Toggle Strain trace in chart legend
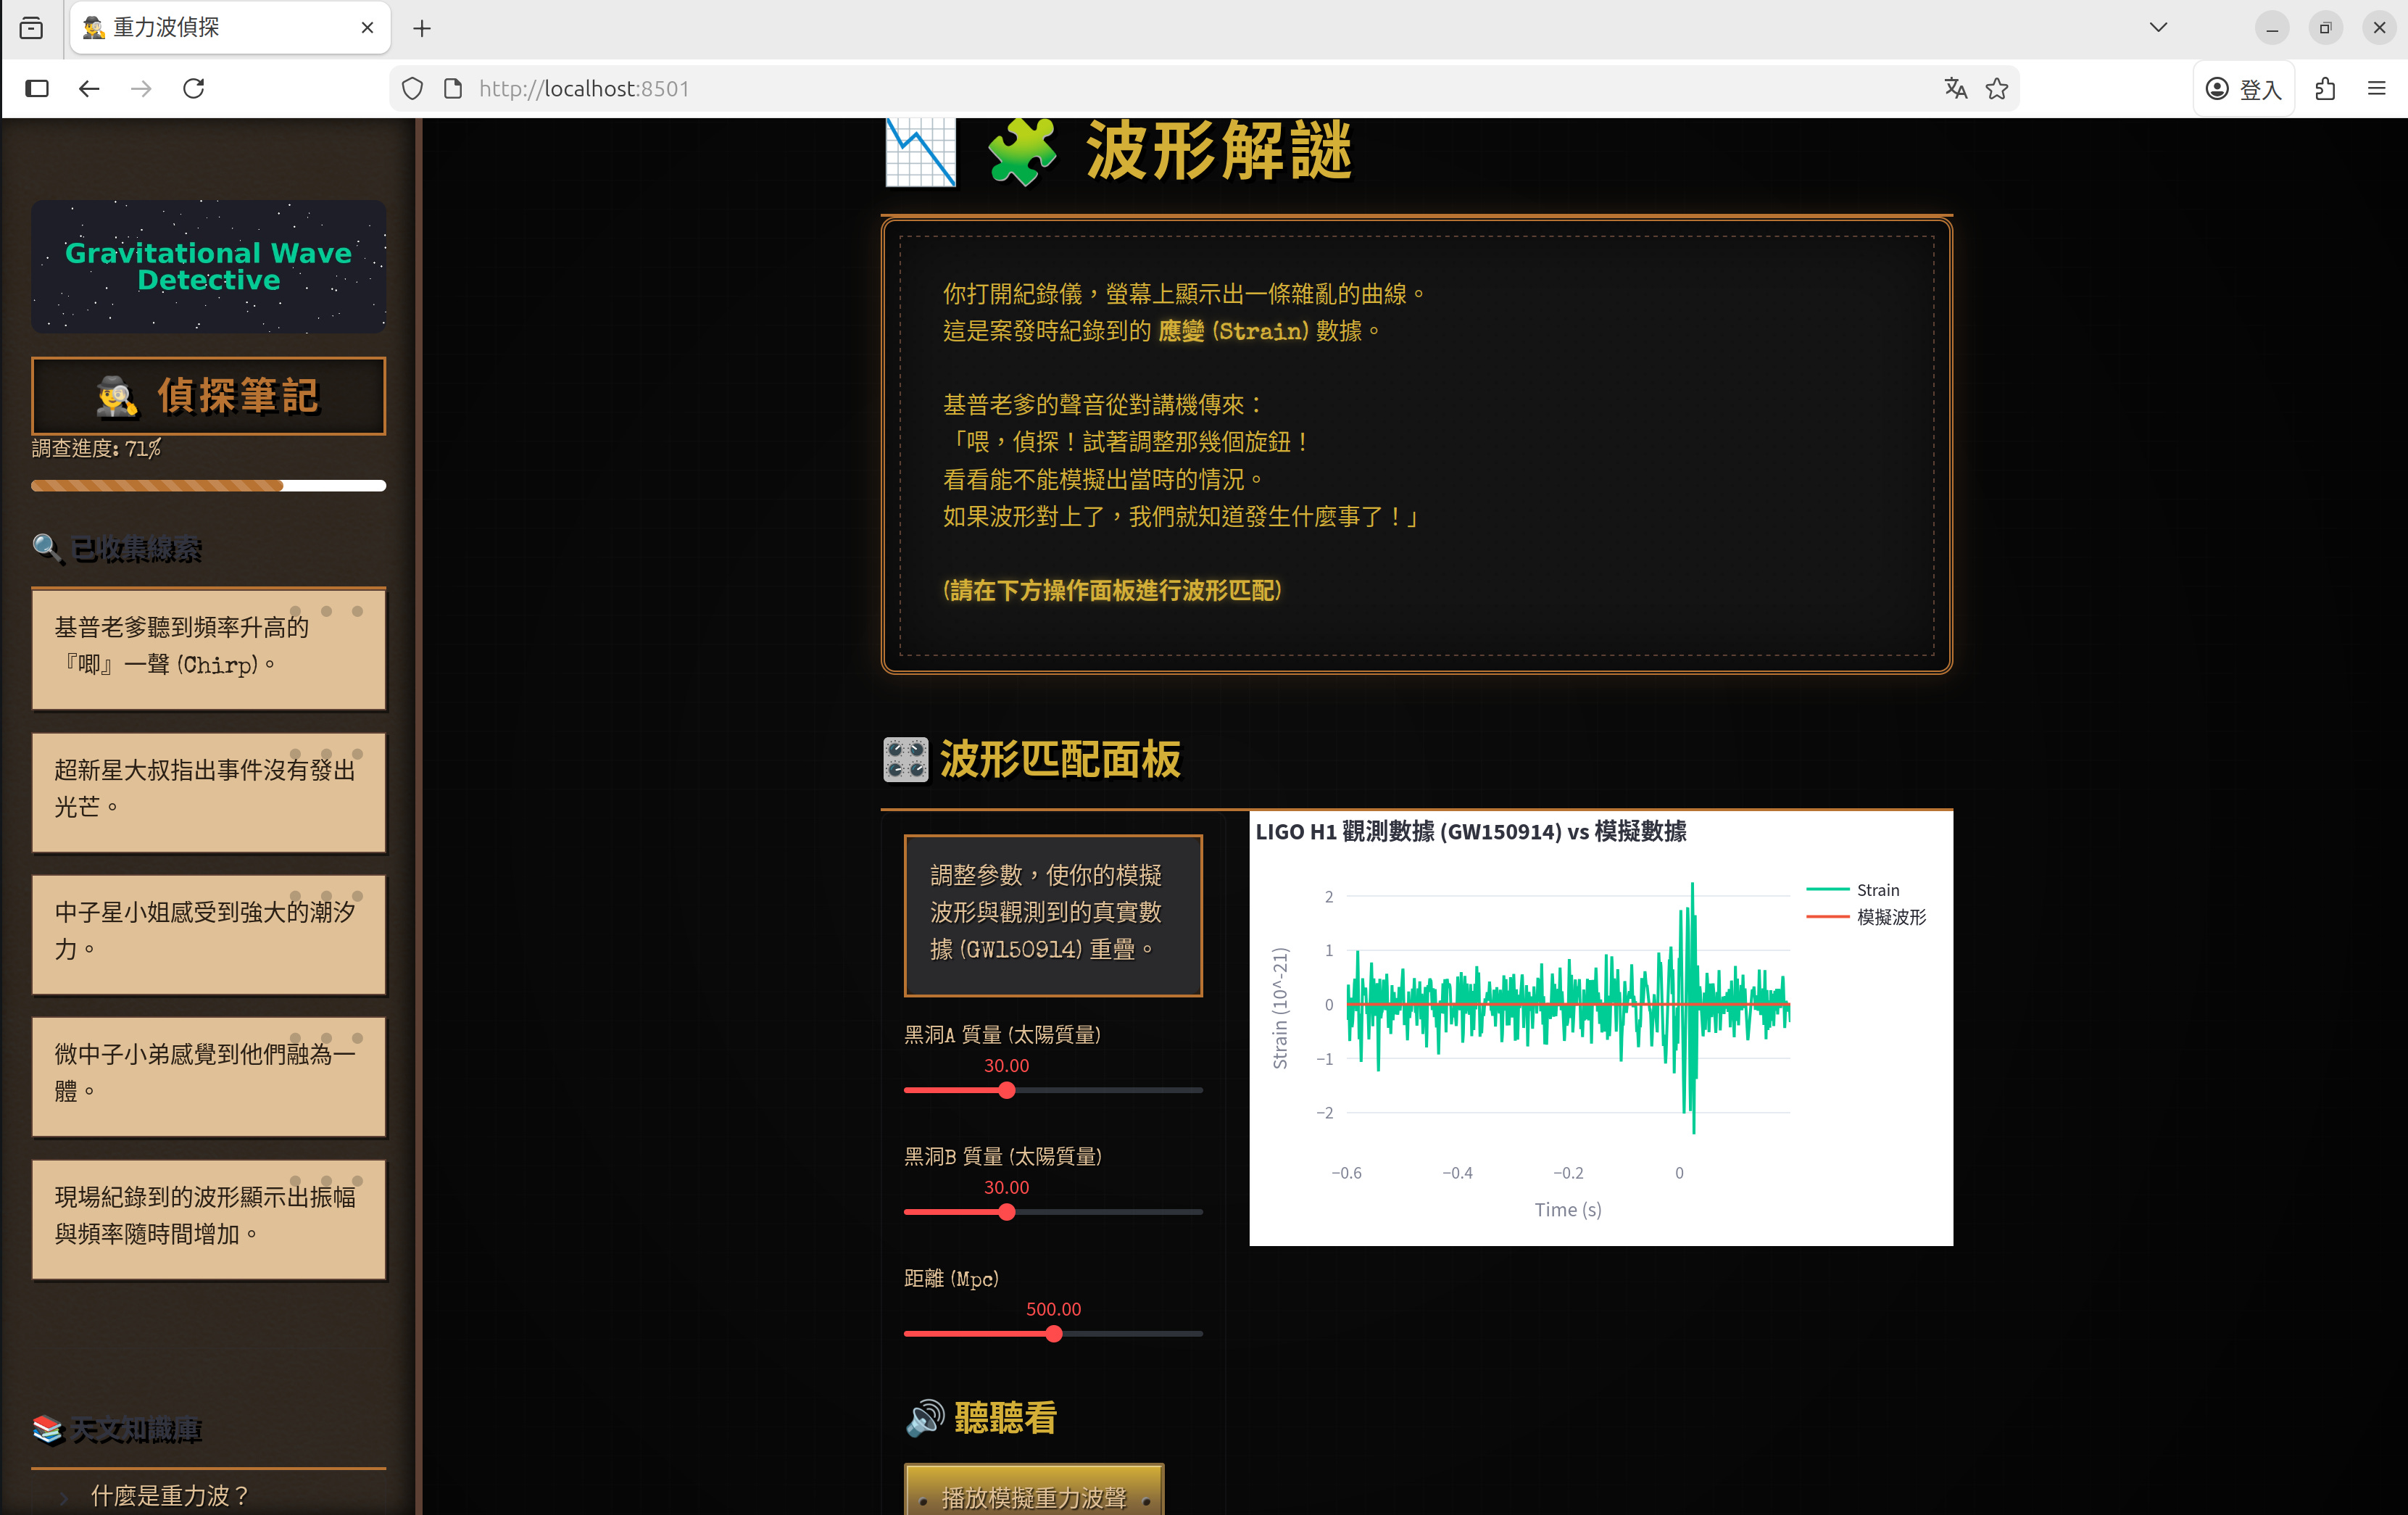 1877,889
